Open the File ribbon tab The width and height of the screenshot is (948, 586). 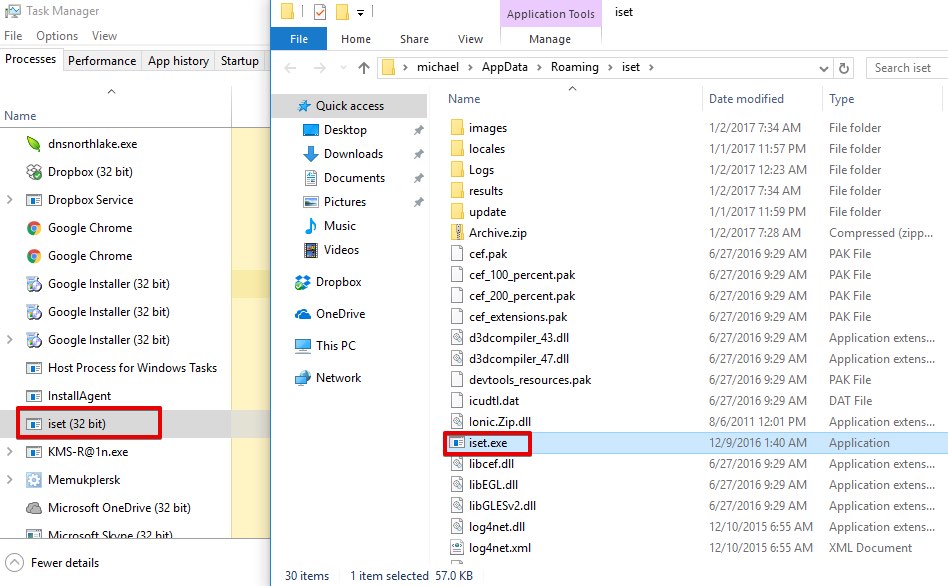[299, 39]
